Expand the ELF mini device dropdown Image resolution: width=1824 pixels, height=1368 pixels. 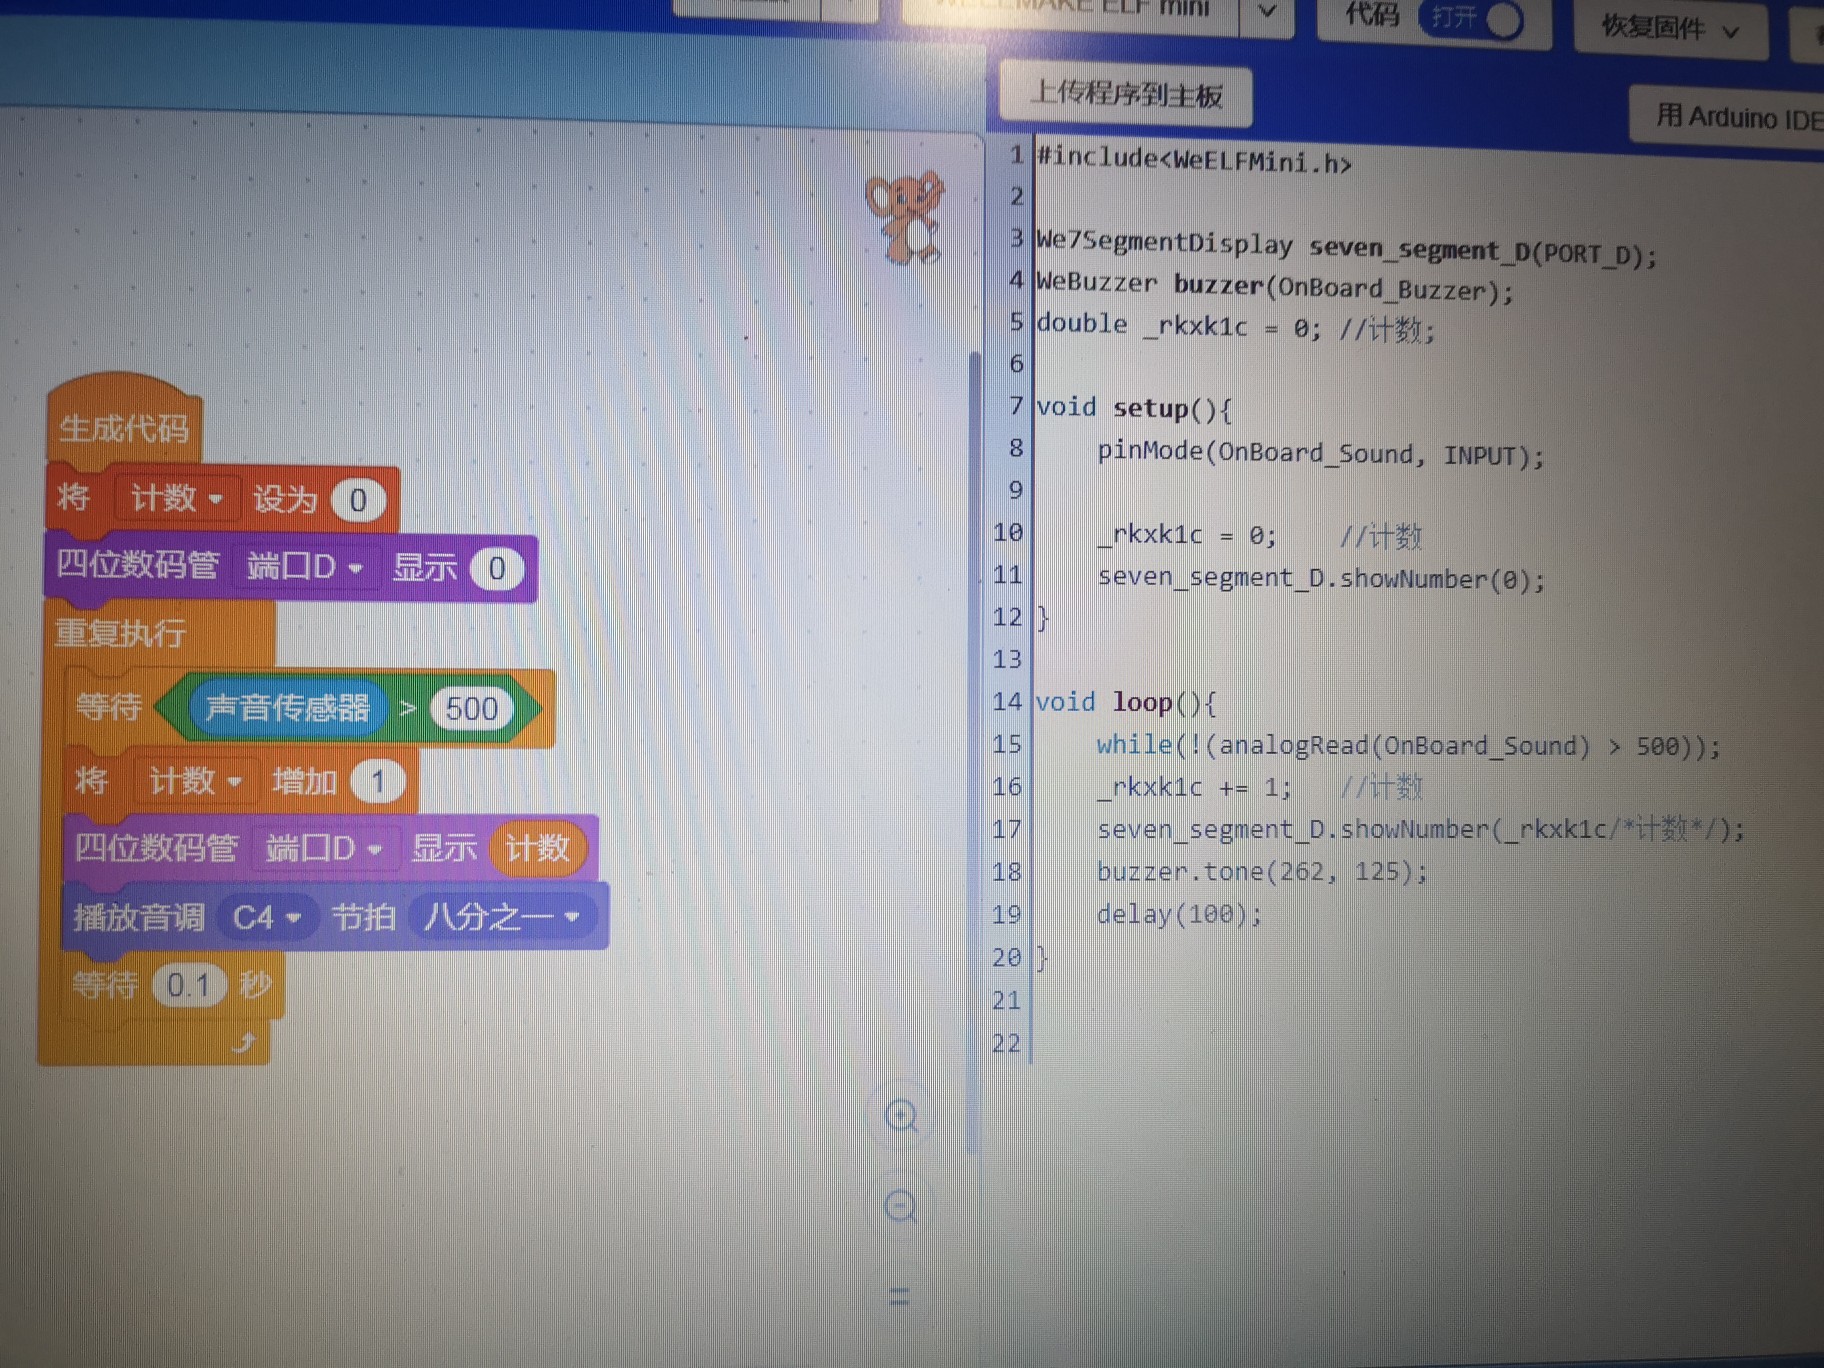1267,12
